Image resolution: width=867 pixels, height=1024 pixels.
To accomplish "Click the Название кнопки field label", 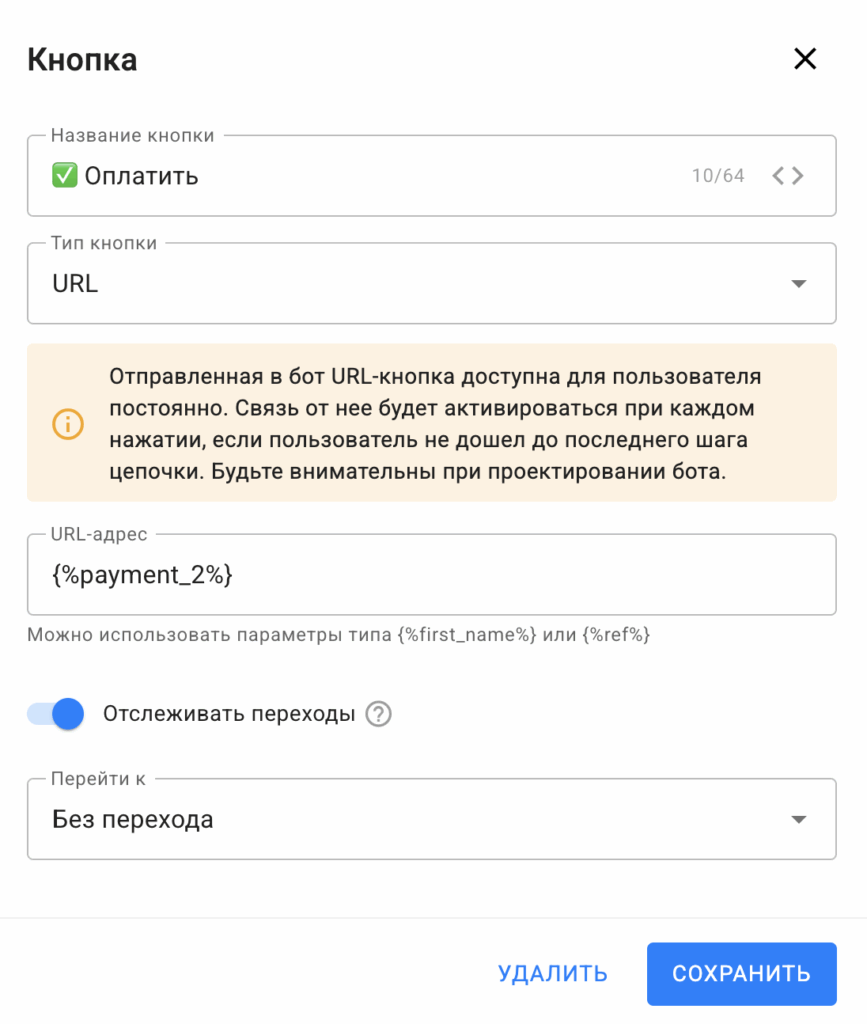I will coord(132,135).
